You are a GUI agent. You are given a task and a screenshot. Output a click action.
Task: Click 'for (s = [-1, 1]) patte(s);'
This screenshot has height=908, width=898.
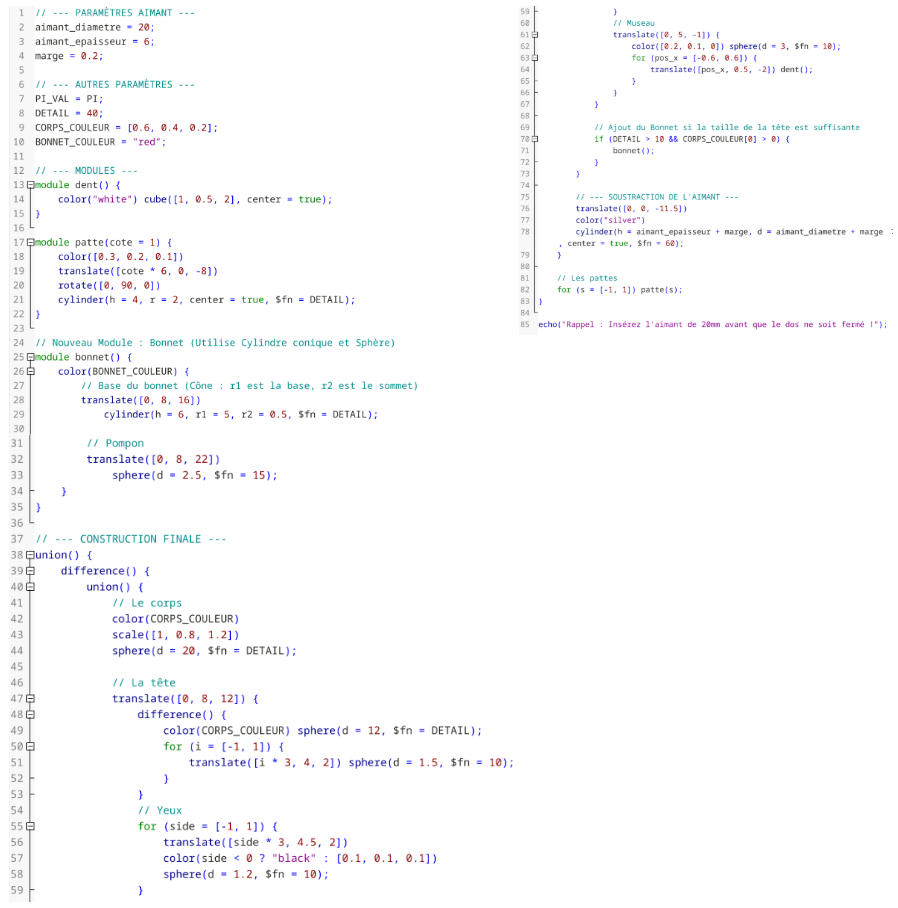click(620, 290)
